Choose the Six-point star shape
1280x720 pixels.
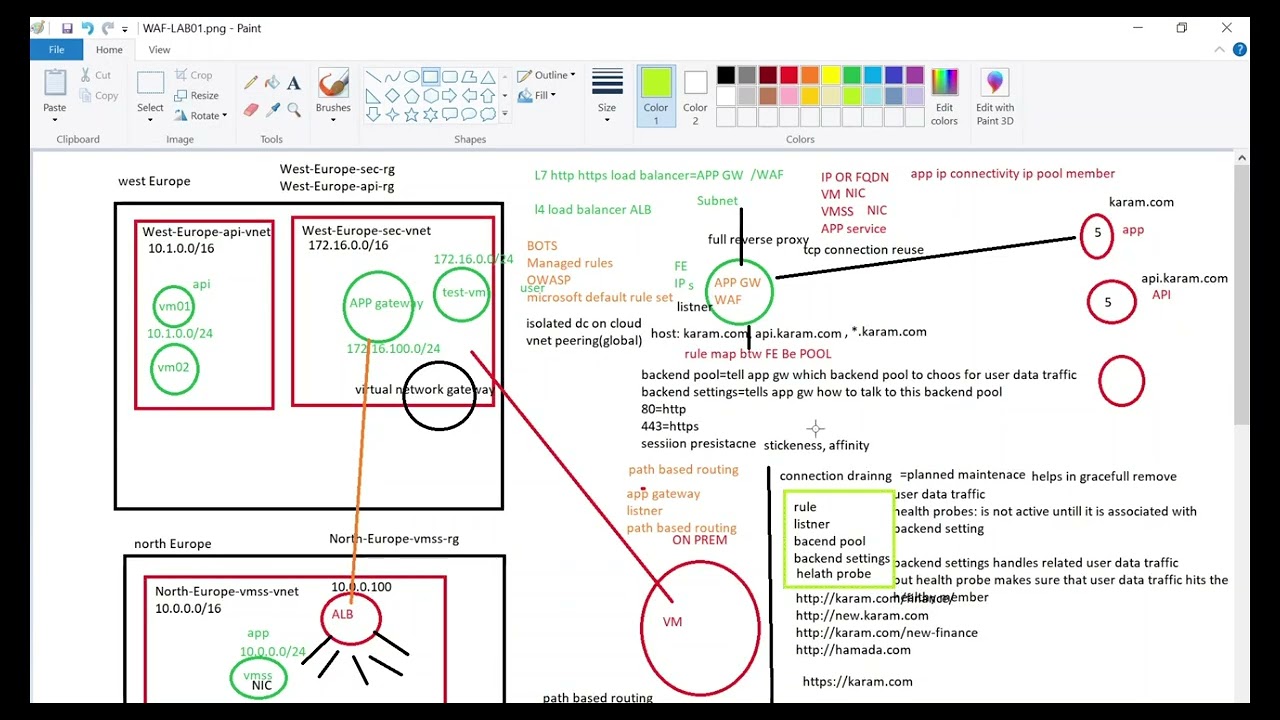click(431, 114)
